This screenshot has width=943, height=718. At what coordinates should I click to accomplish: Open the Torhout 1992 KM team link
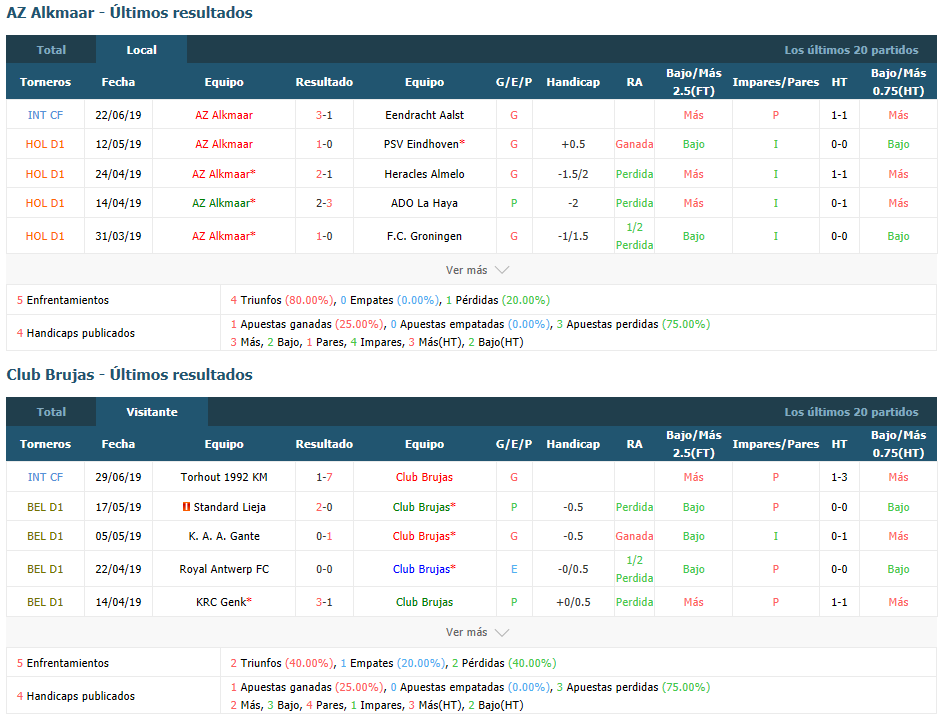click(224, 477)
